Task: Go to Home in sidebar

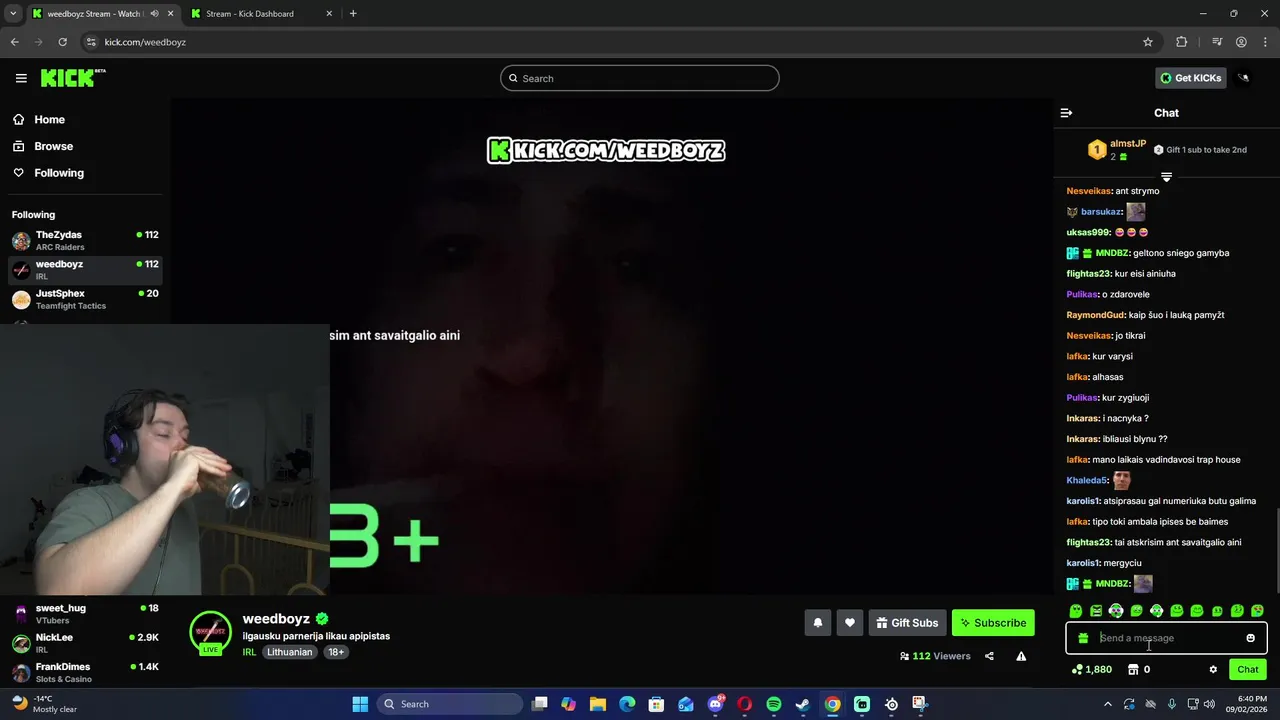Action: pyautogui.click(x=39, y=120)
